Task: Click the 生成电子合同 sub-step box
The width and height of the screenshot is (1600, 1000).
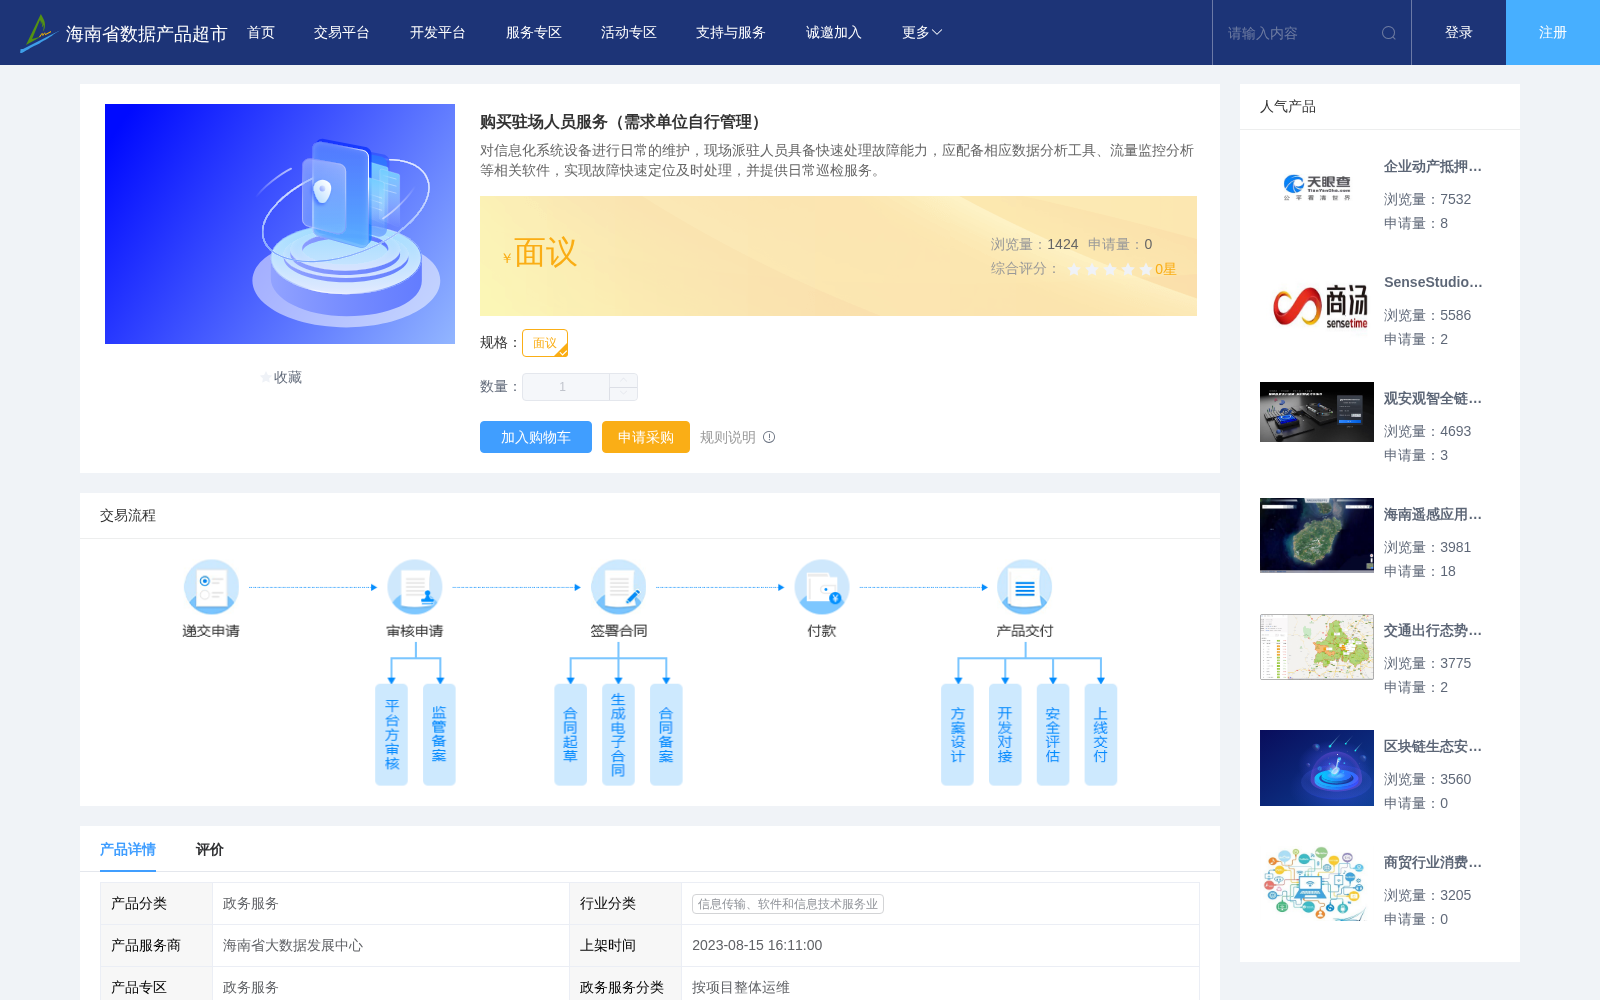Action: [618, 735]
